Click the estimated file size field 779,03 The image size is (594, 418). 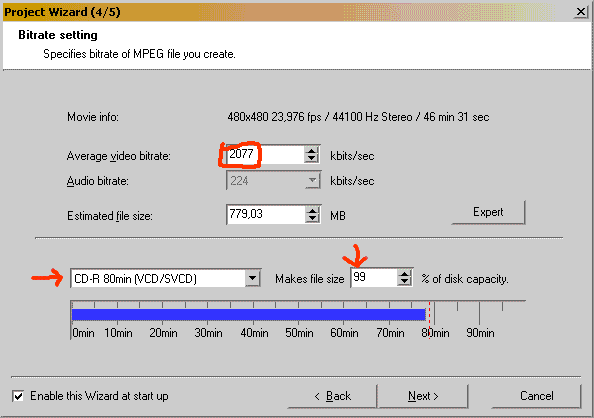tap(266, 214)
